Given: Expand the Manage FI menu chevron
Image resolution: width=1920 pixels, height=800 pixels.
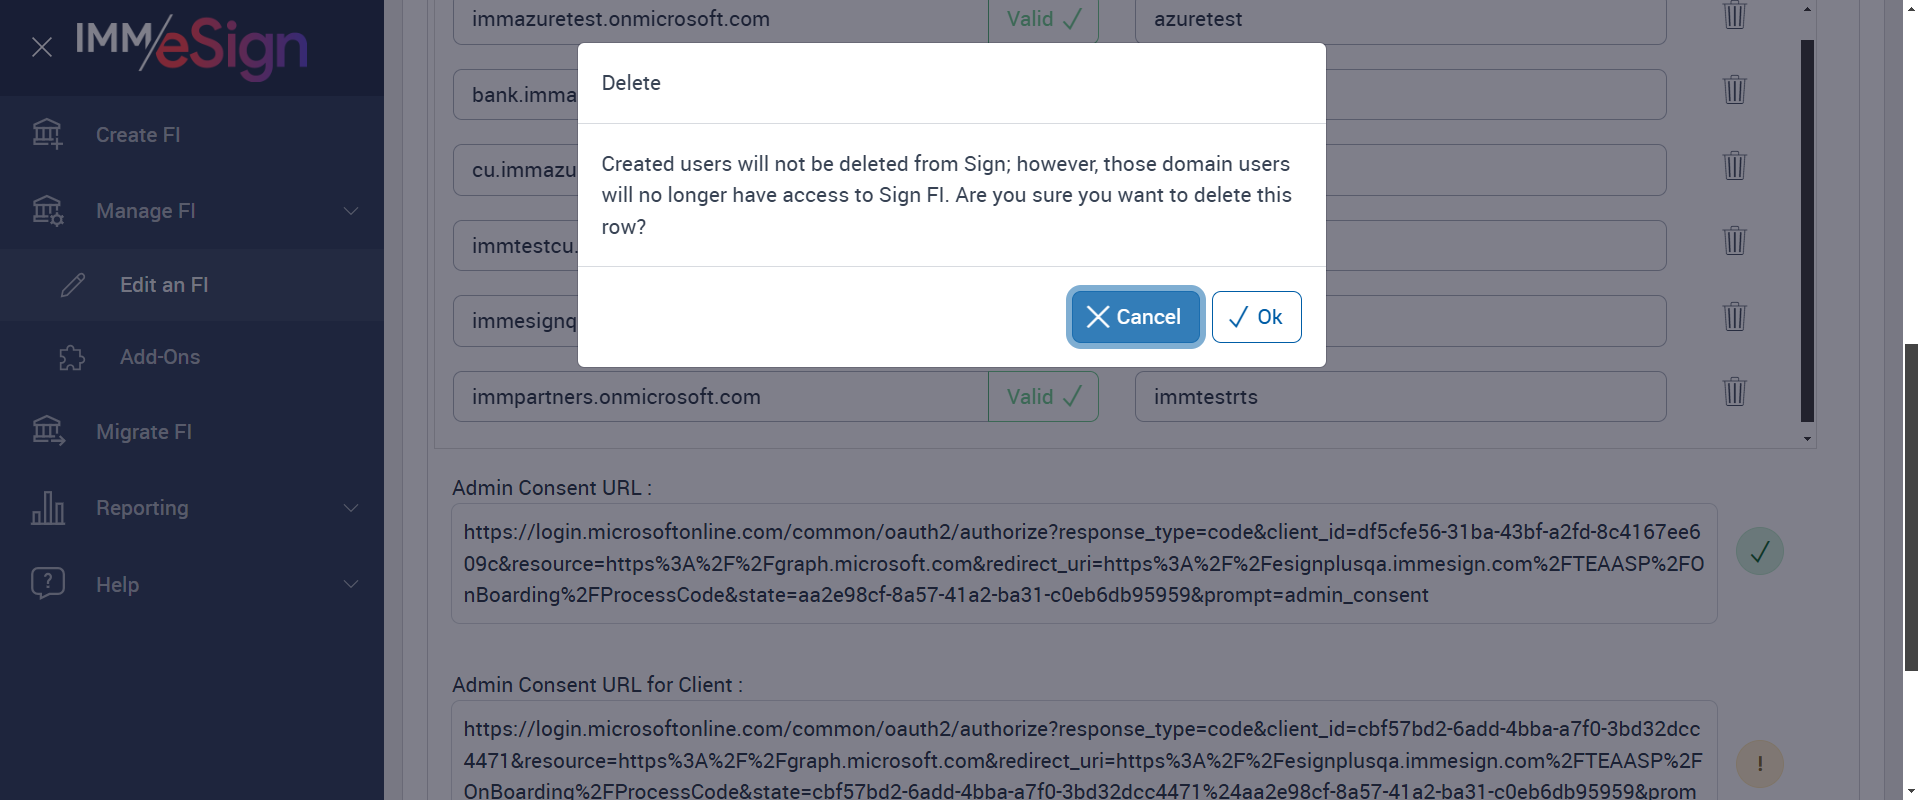Looking at the screenshot, I should (x=351, y=211).
